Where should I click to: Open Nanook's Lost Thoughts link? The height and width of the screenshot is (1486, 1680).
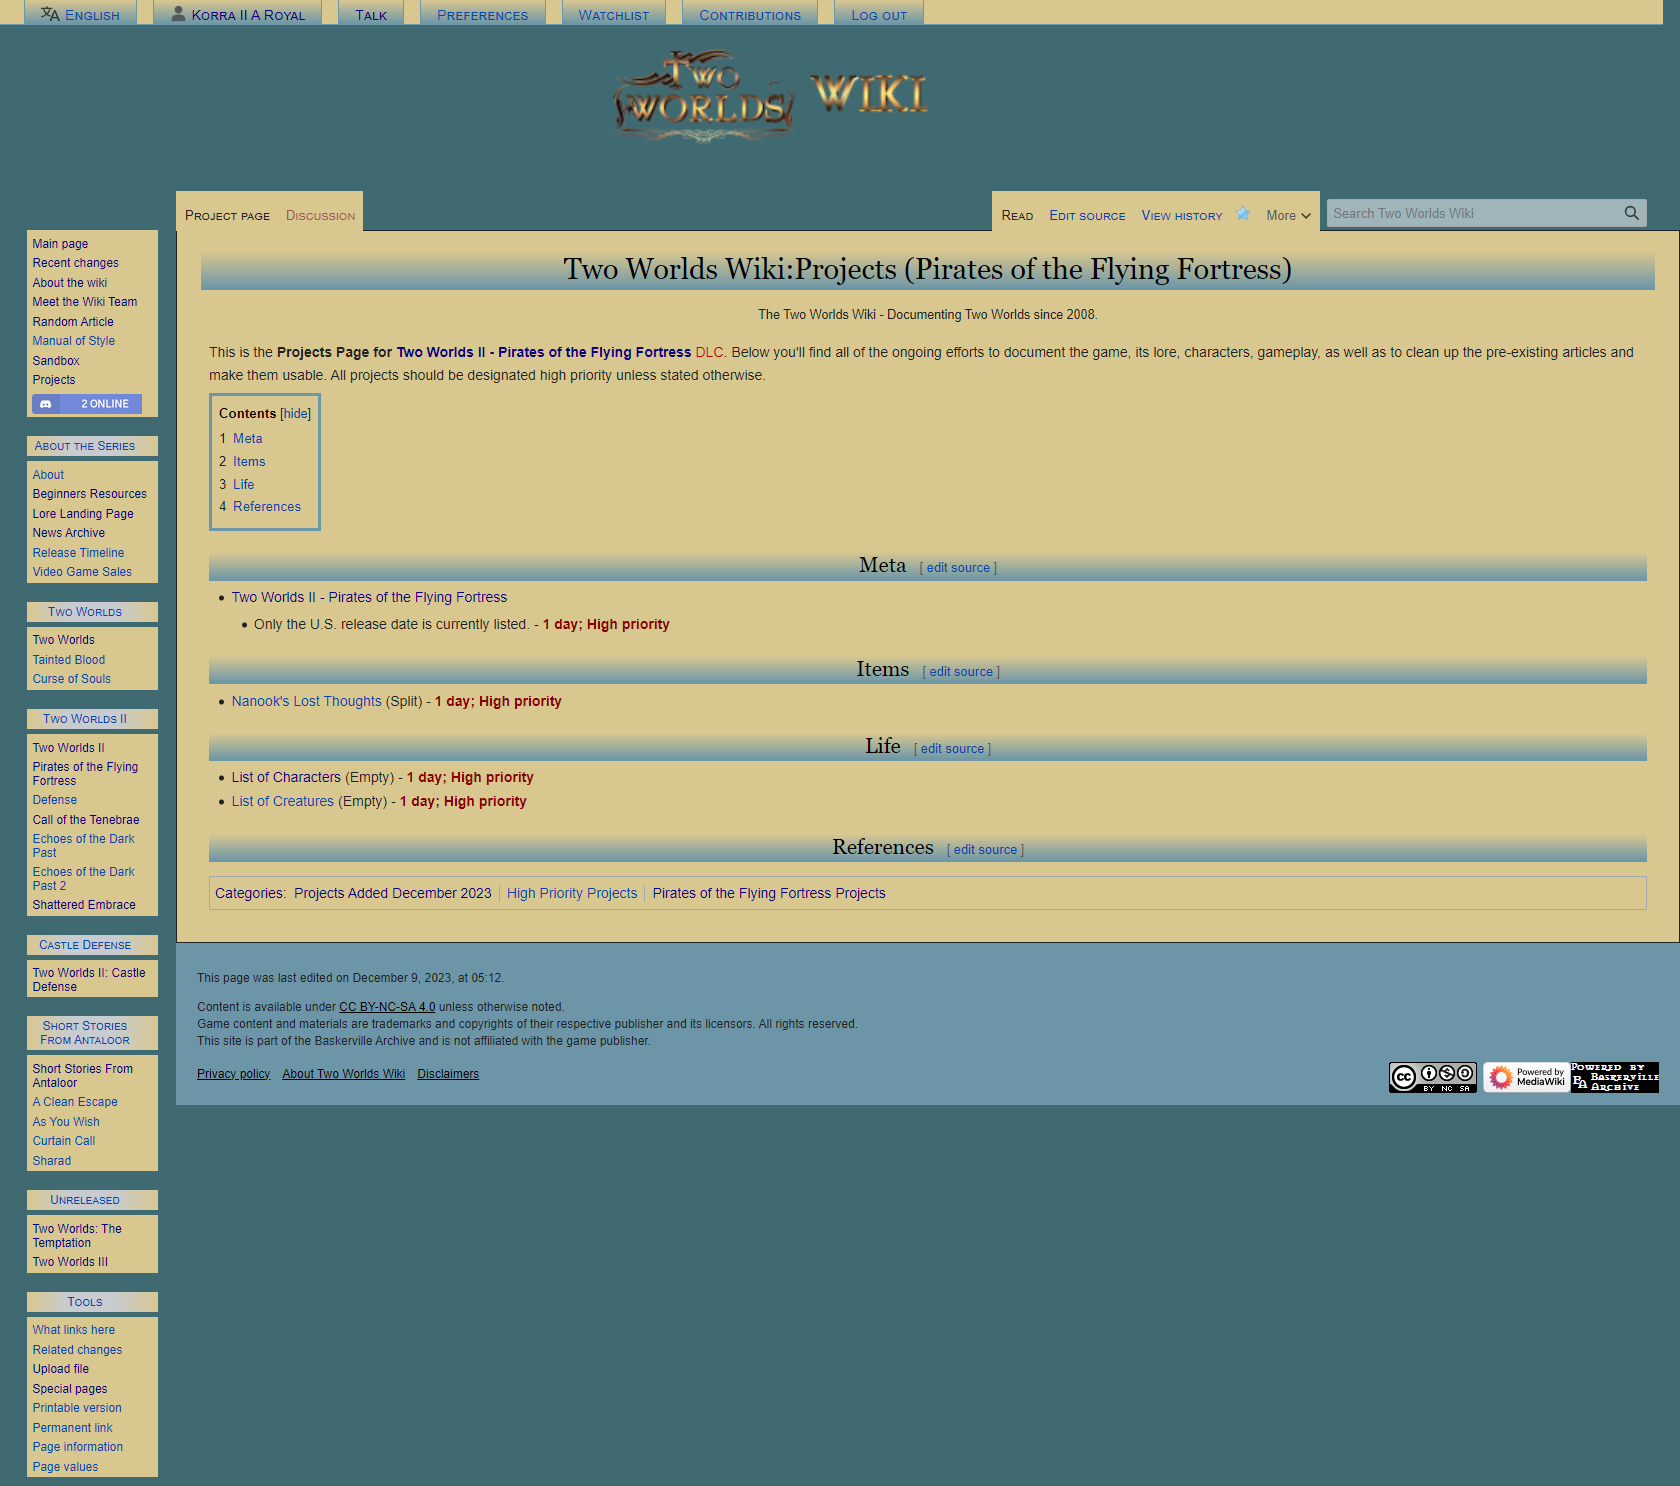point(306,702)
